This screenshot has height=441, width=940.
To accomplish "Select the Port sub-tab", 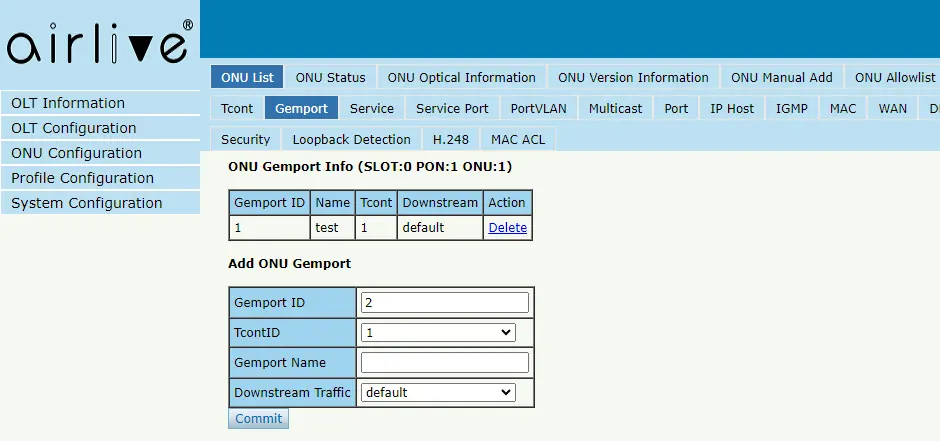I will [676, 108].
